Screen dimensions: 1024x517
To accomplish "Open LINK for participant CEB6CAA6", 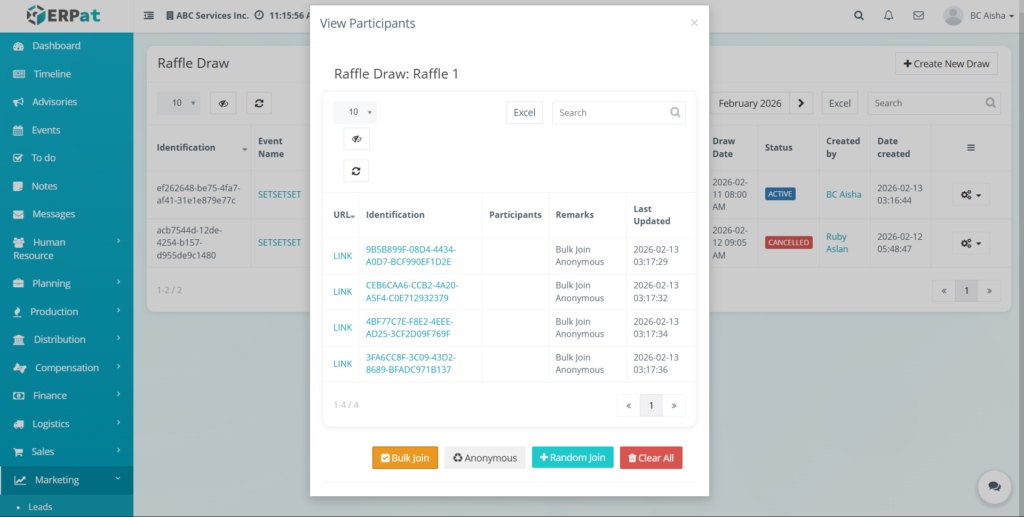I will click(343, 292).
